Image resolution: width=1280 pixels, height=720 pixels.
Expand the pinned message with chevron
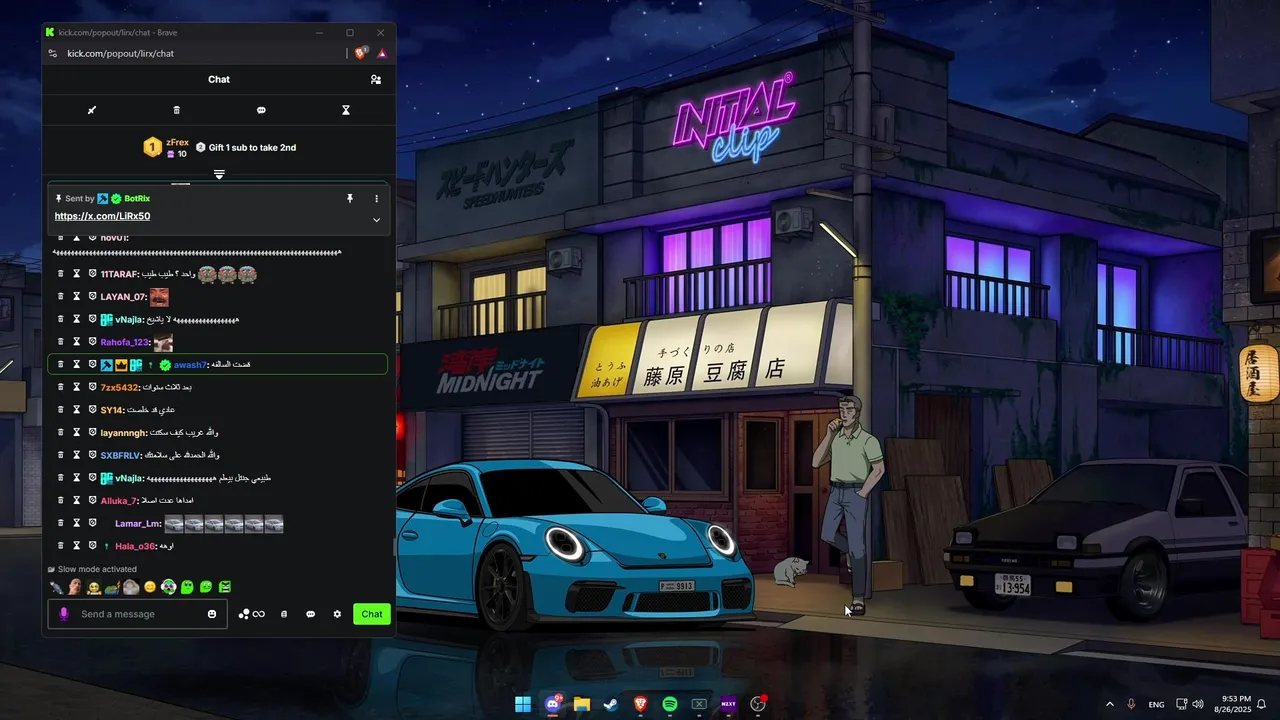point(376,219)
